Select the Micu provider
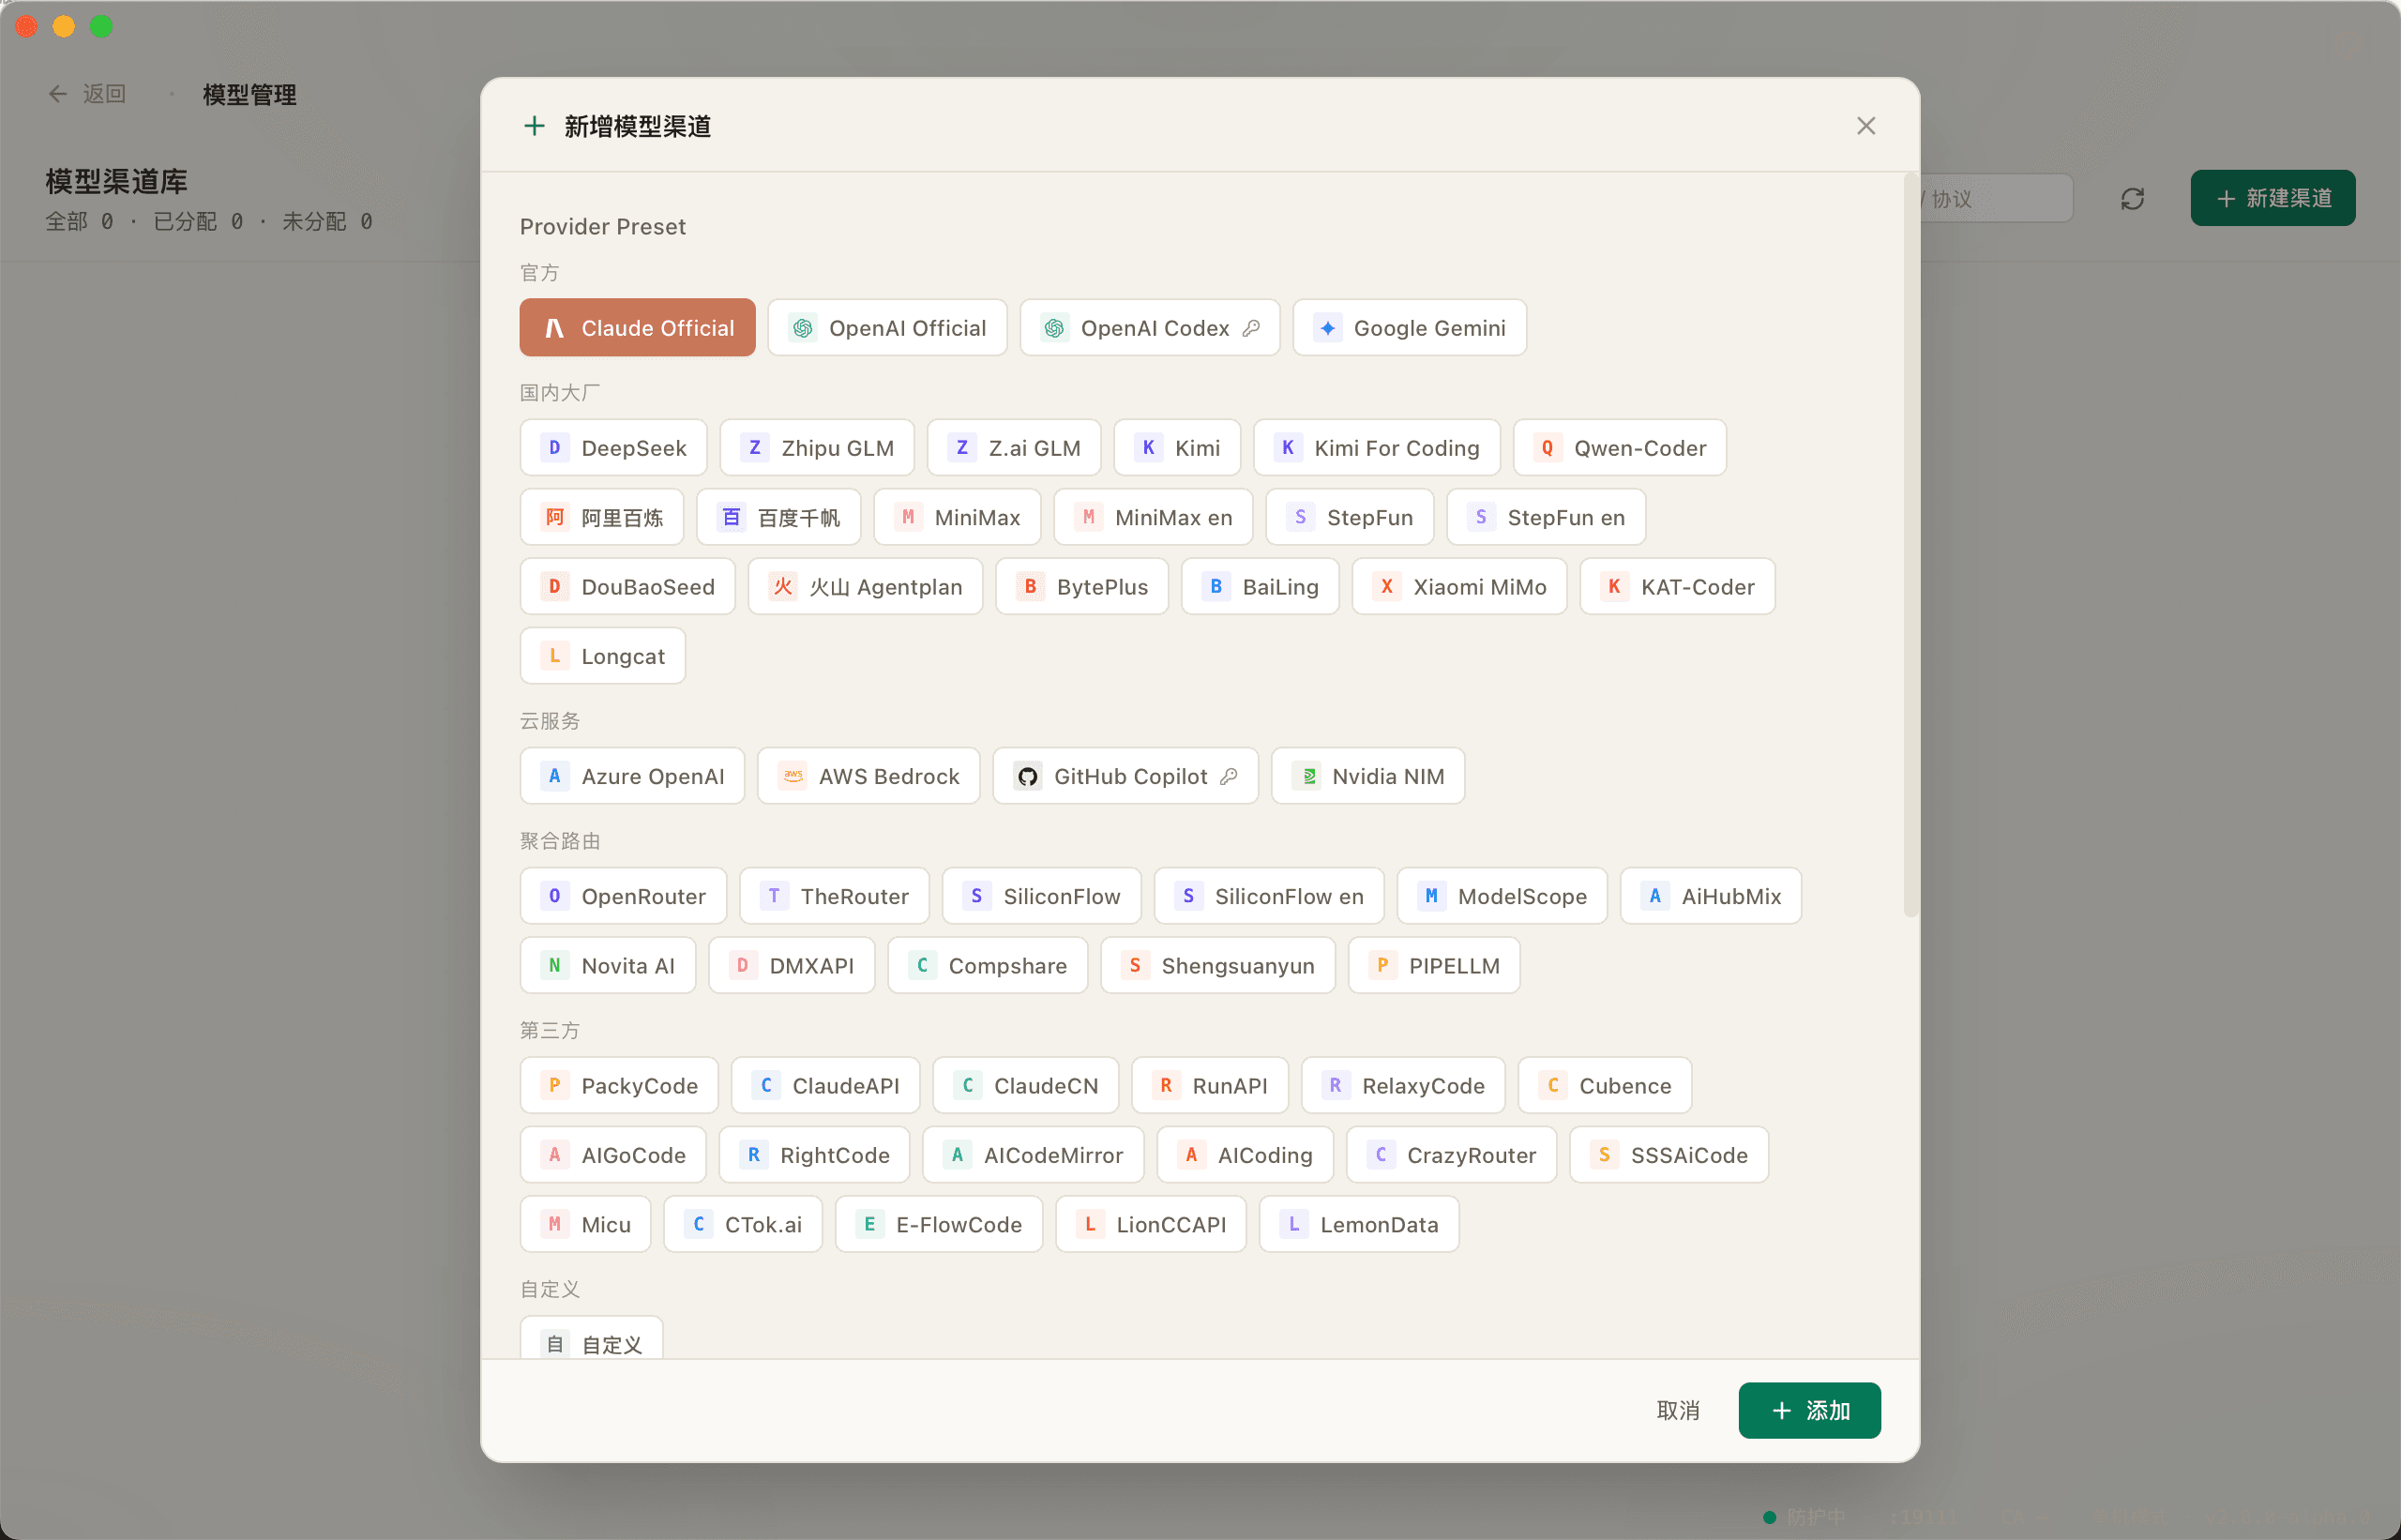The height and width of the screenshot is (1540, 2401). pos(585,1224)
